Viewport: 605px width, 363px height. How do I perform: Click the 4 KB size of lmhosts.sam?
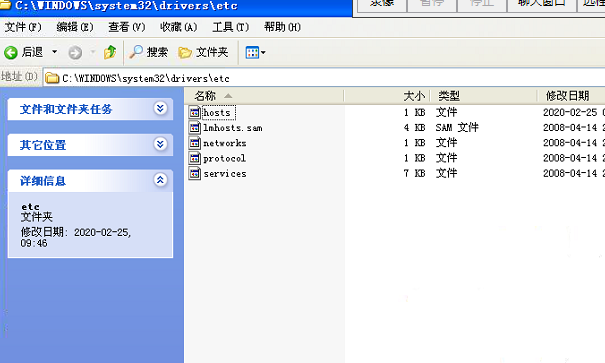tap(414, 128)
